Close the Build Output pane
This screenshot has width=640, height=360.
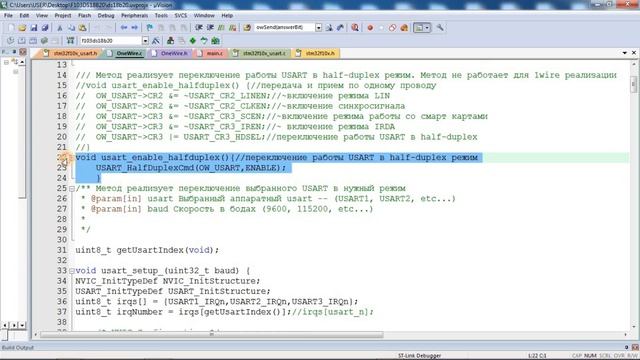tap(635, 347)
